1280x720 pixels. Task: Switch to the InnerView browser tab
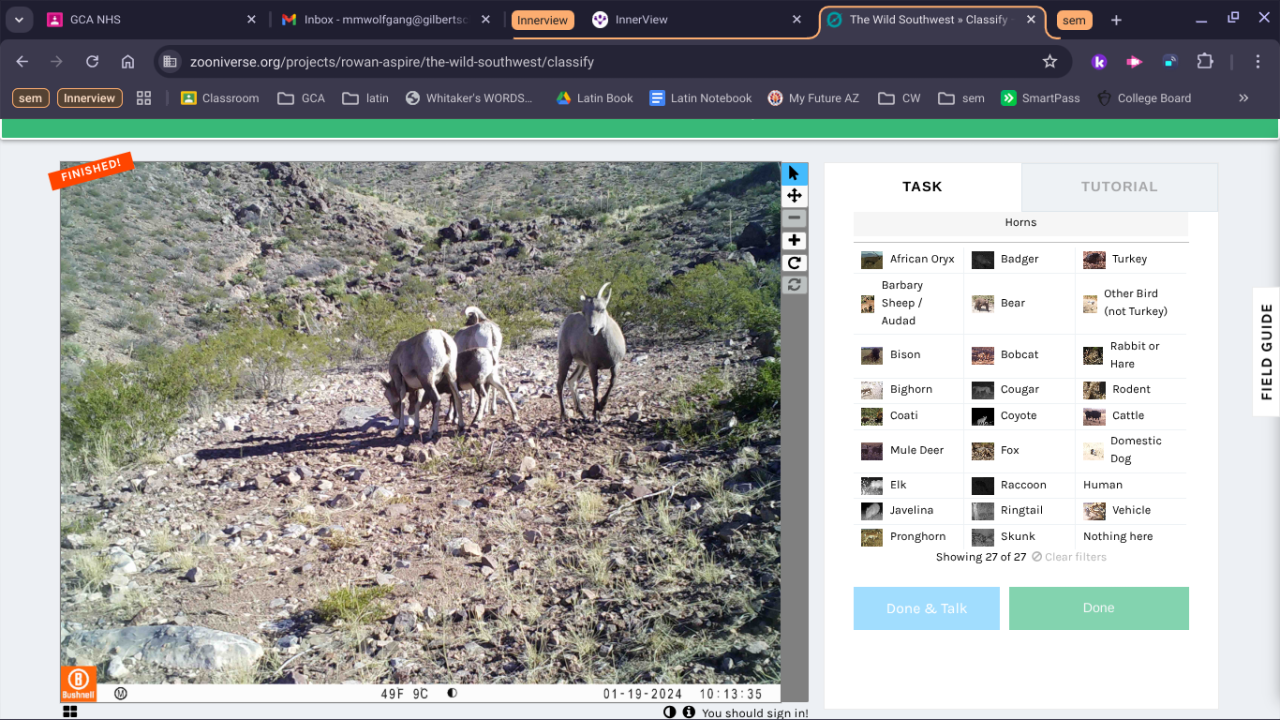click(x=695, y=20)
